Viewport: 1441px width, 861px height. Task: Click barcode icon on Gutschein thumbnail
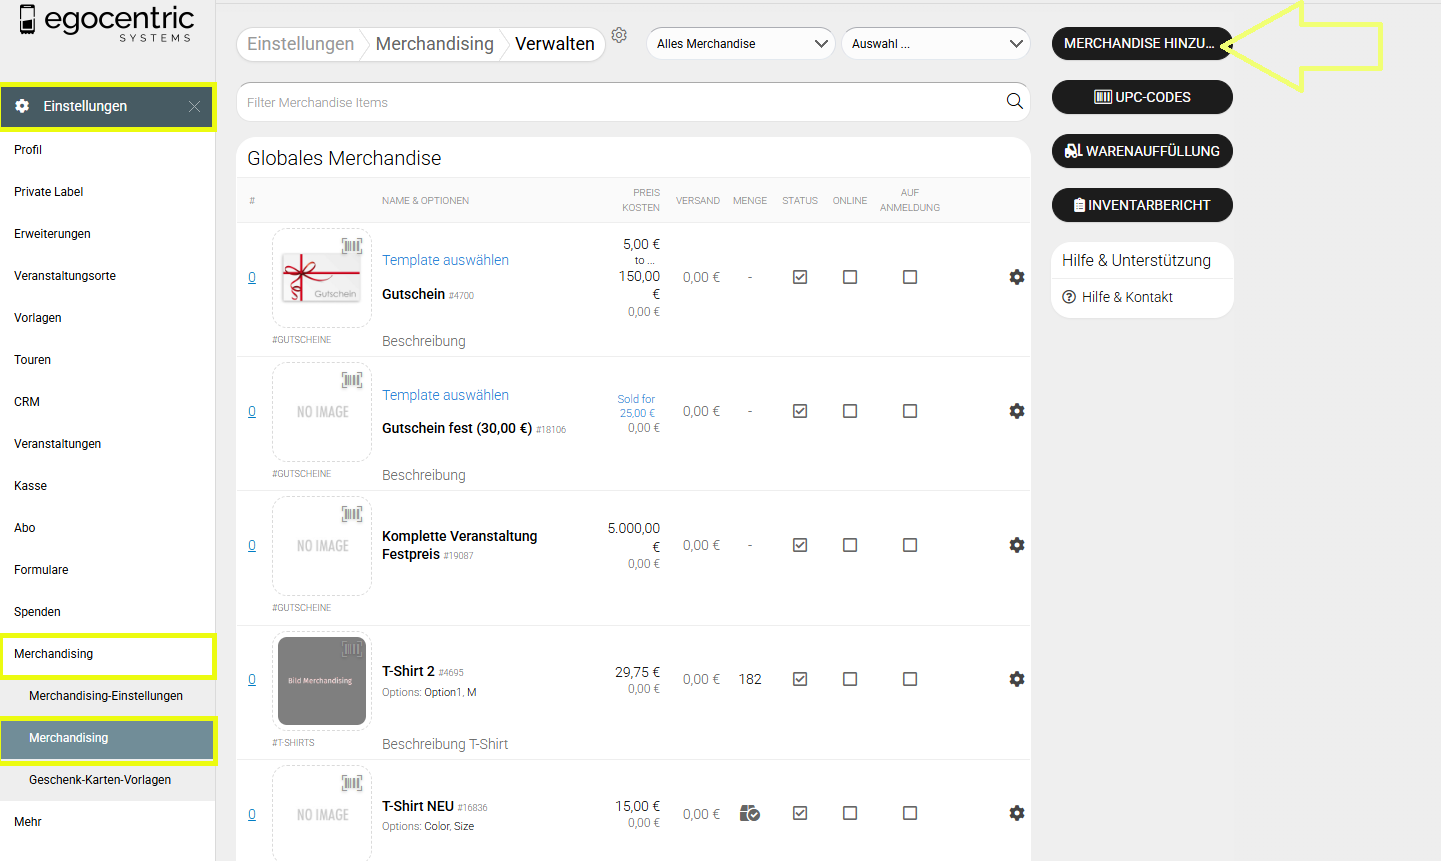tap(352, 246)
